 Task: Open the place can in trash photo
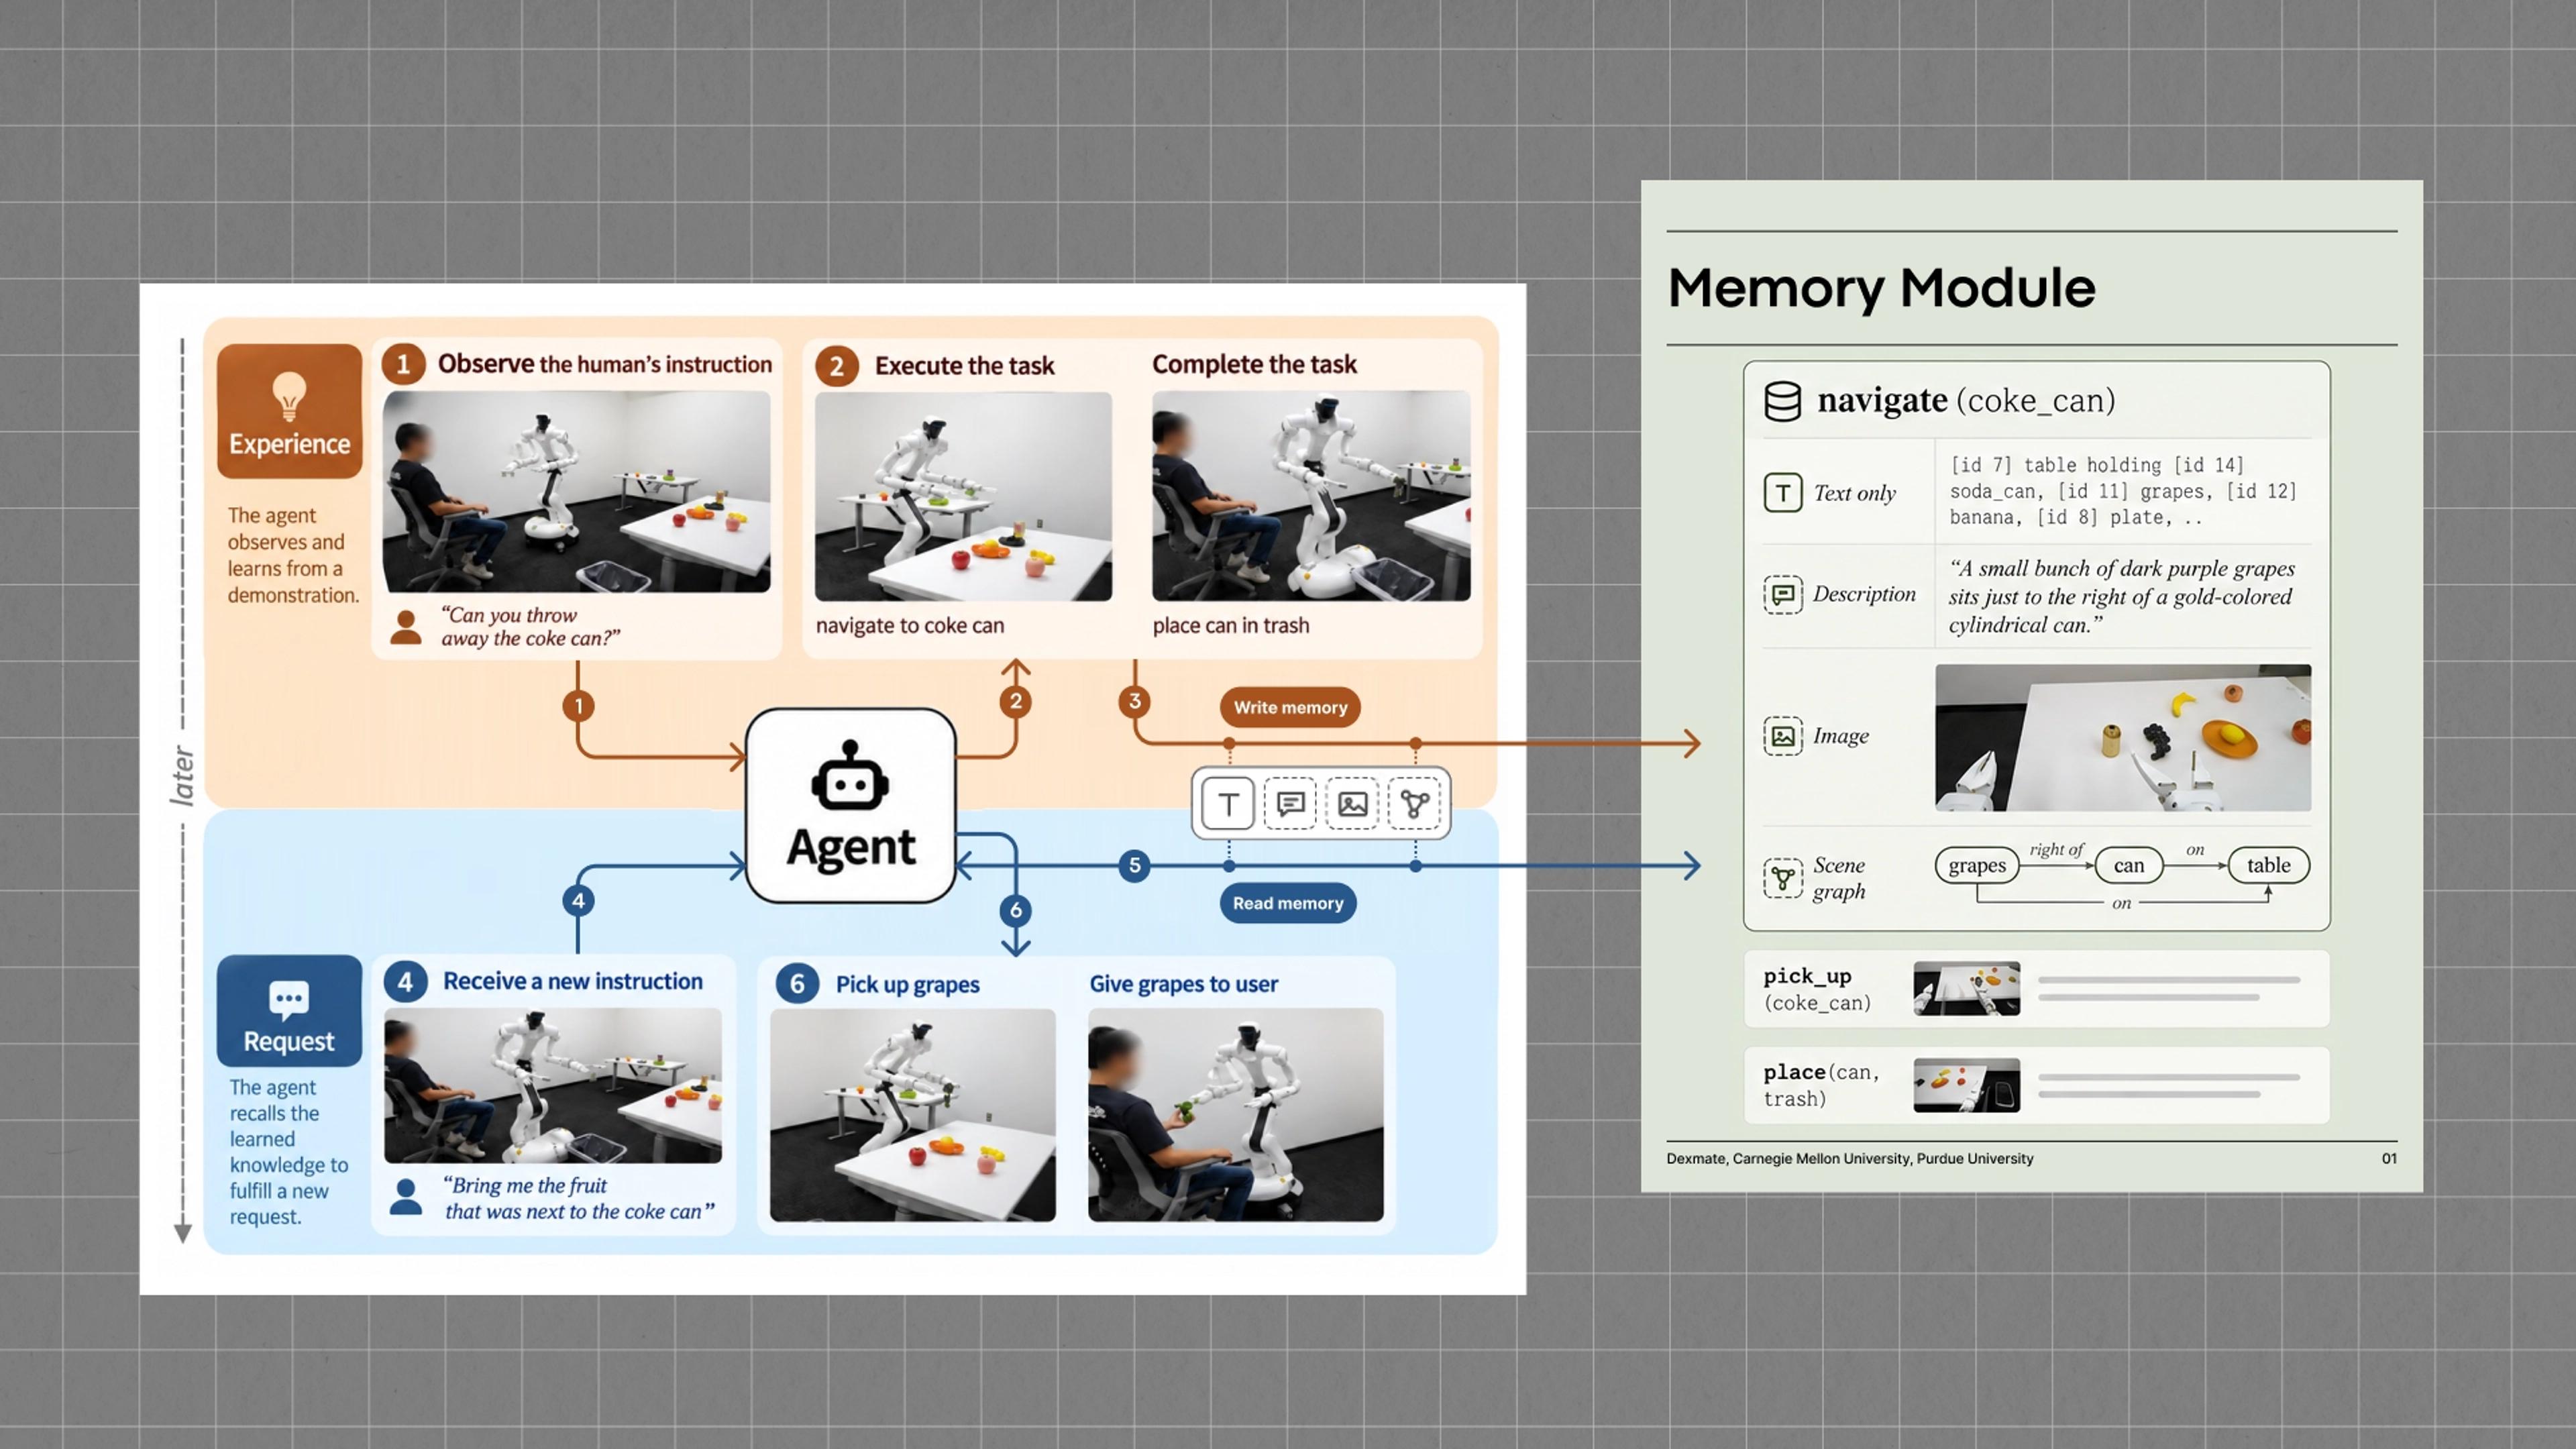pos(1311,496)
